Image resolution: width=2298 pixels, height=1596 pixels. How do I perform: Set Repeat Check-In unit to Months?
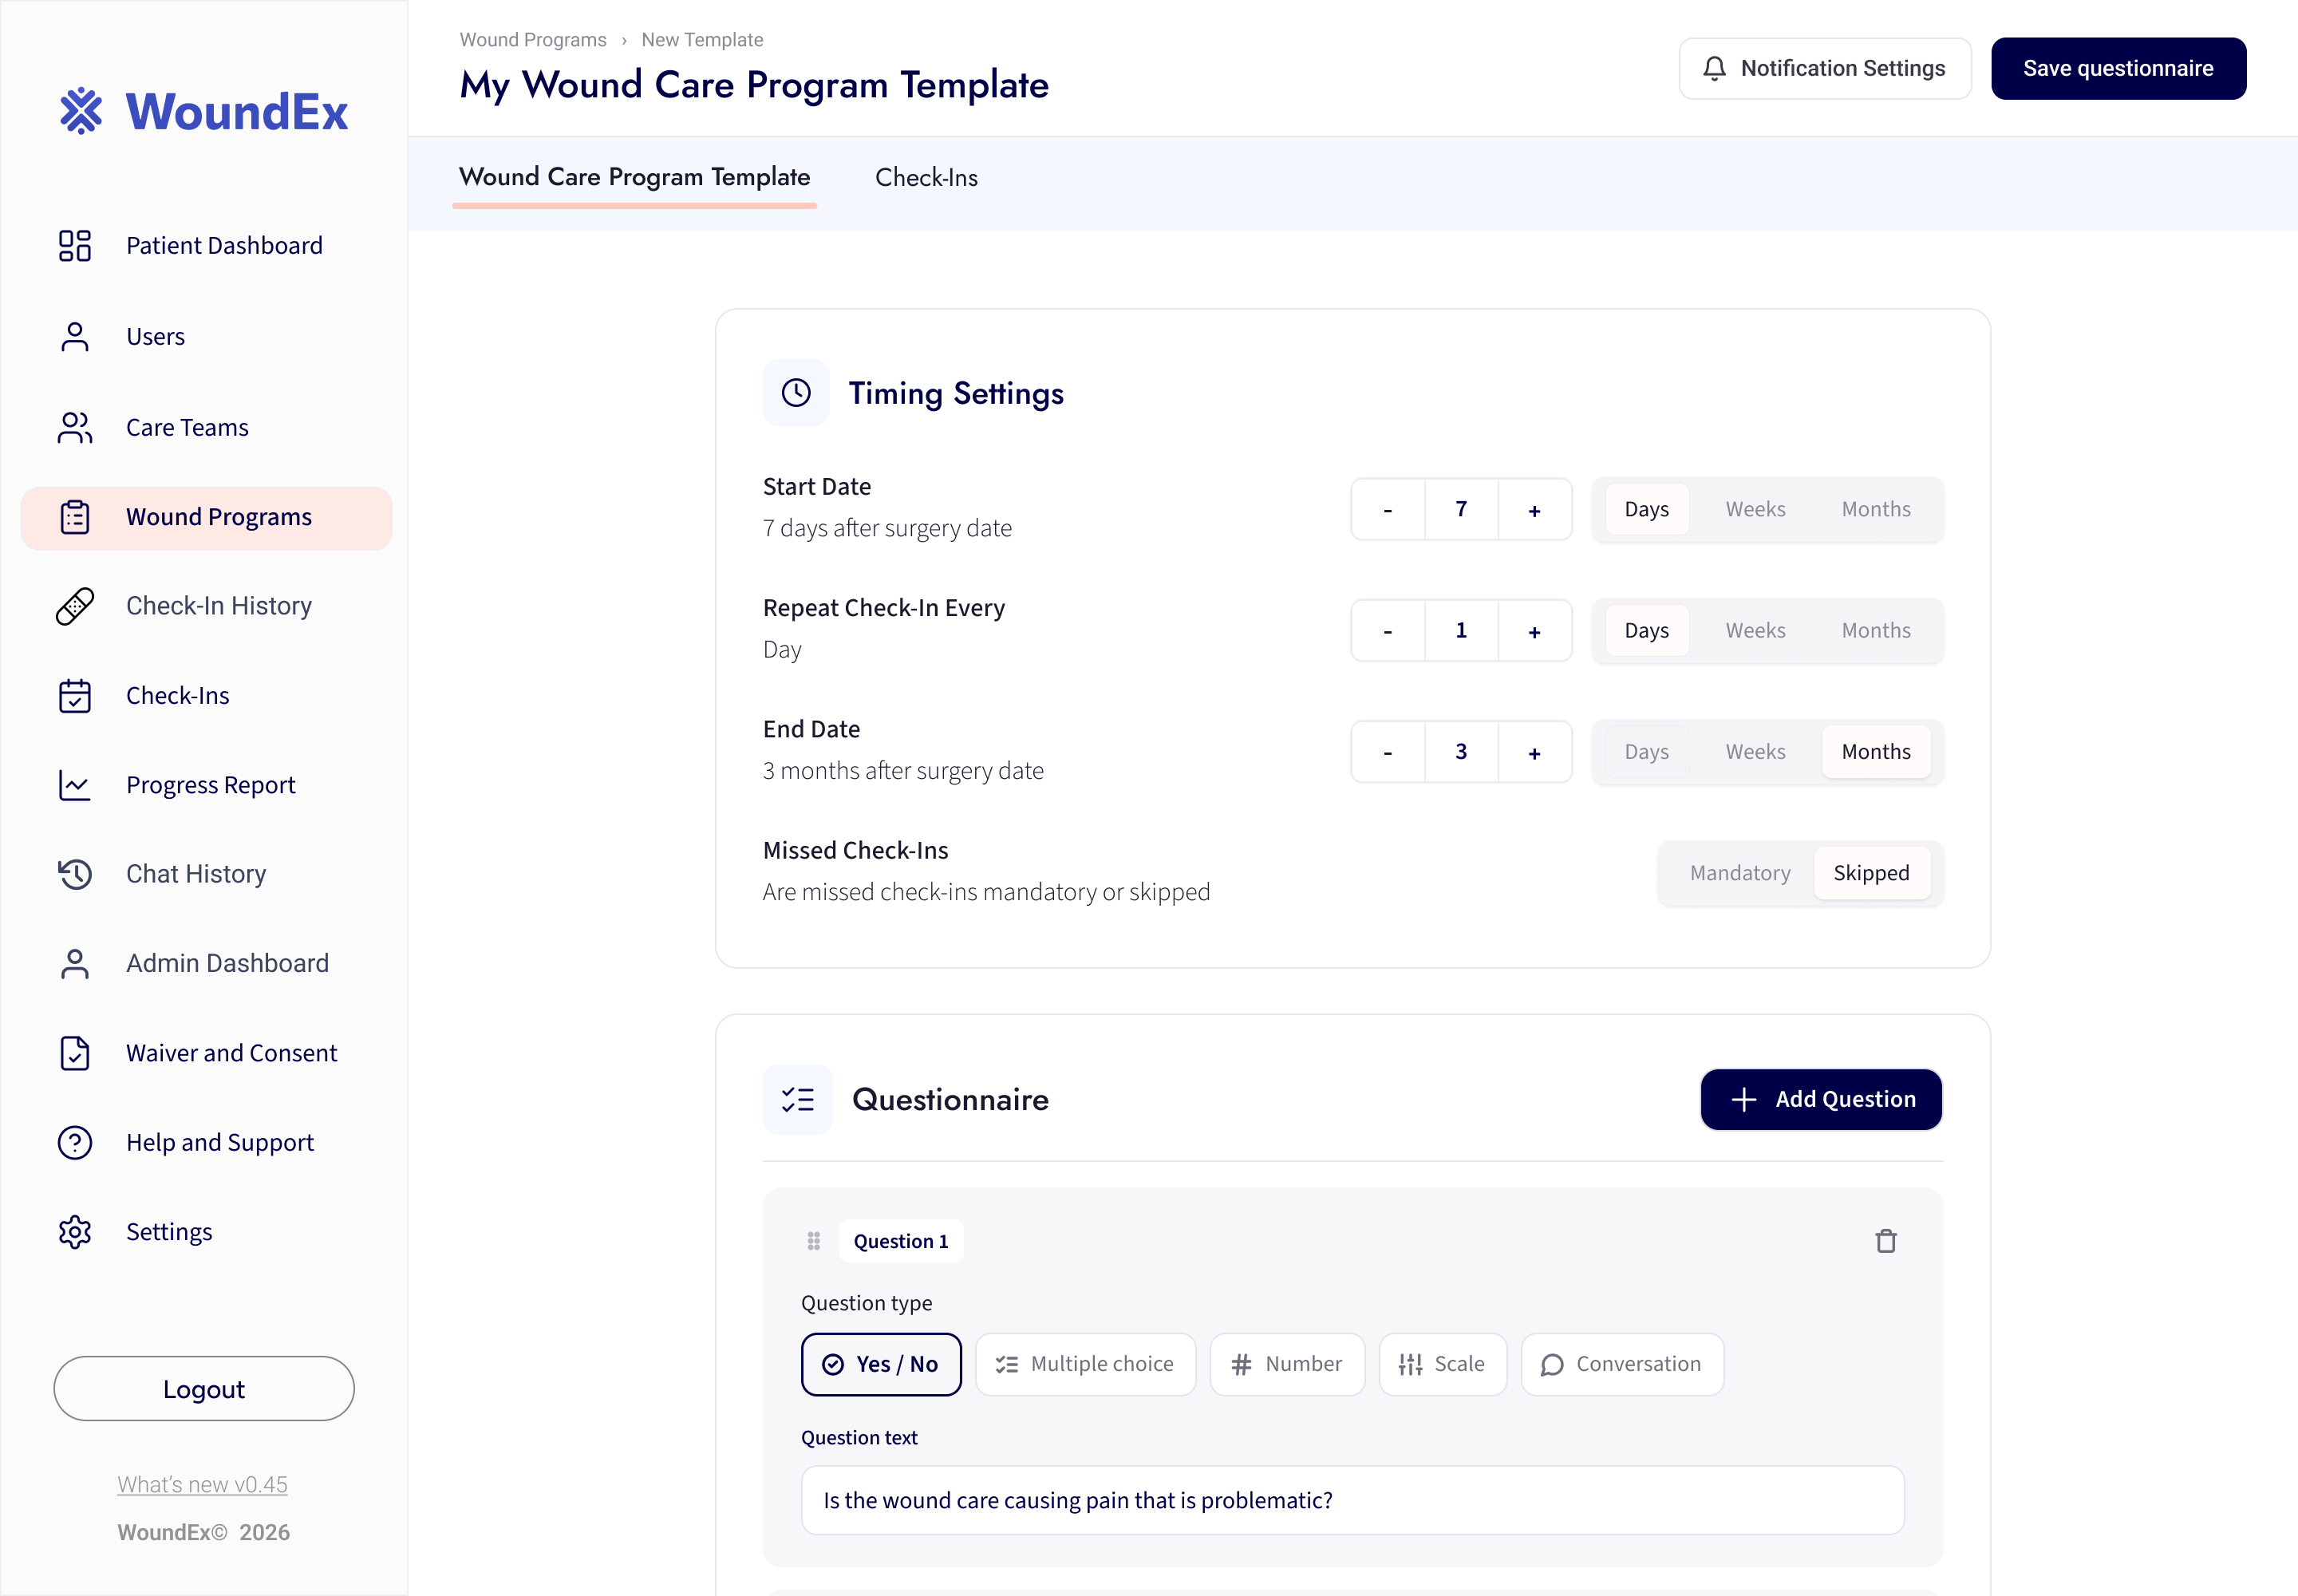1876,630
